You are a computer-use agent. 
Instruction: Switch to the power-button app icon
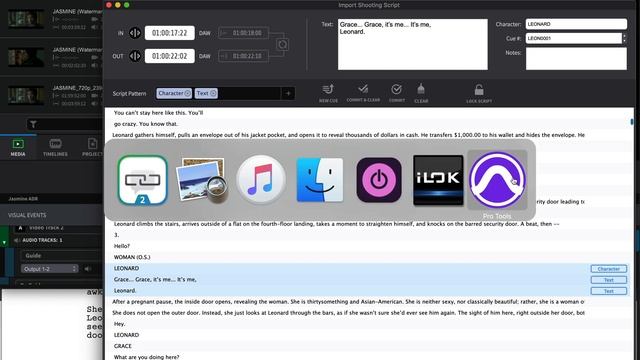point(379,180)
